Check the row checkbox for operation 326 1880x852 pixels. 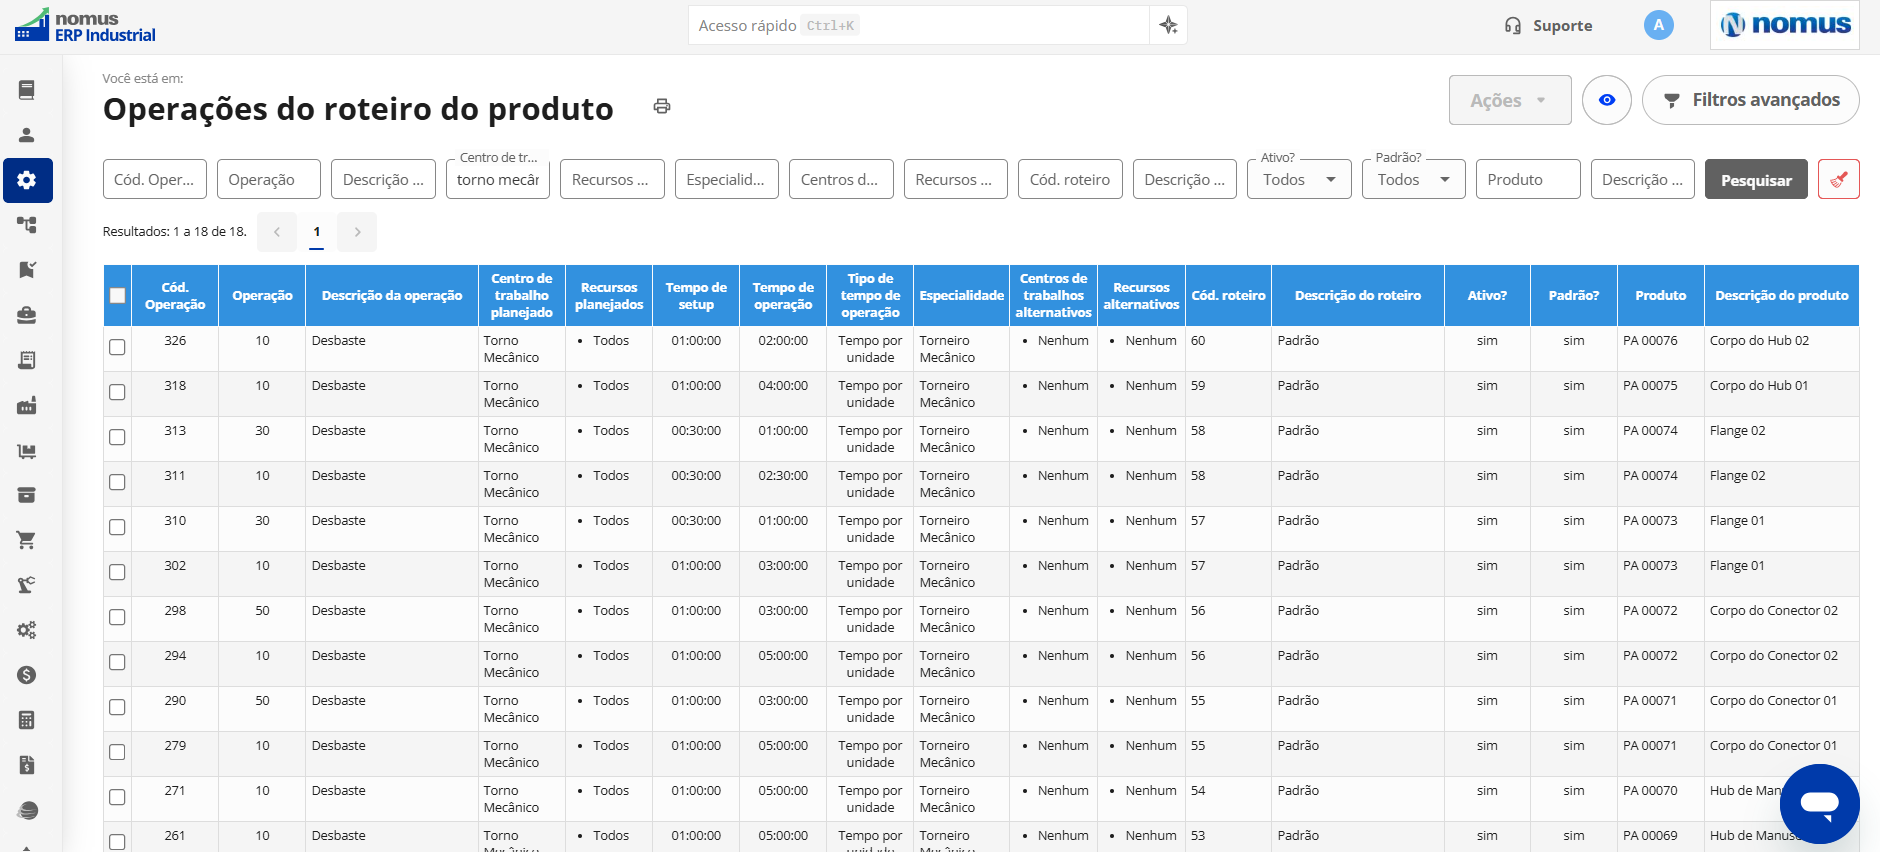(117, 347)
